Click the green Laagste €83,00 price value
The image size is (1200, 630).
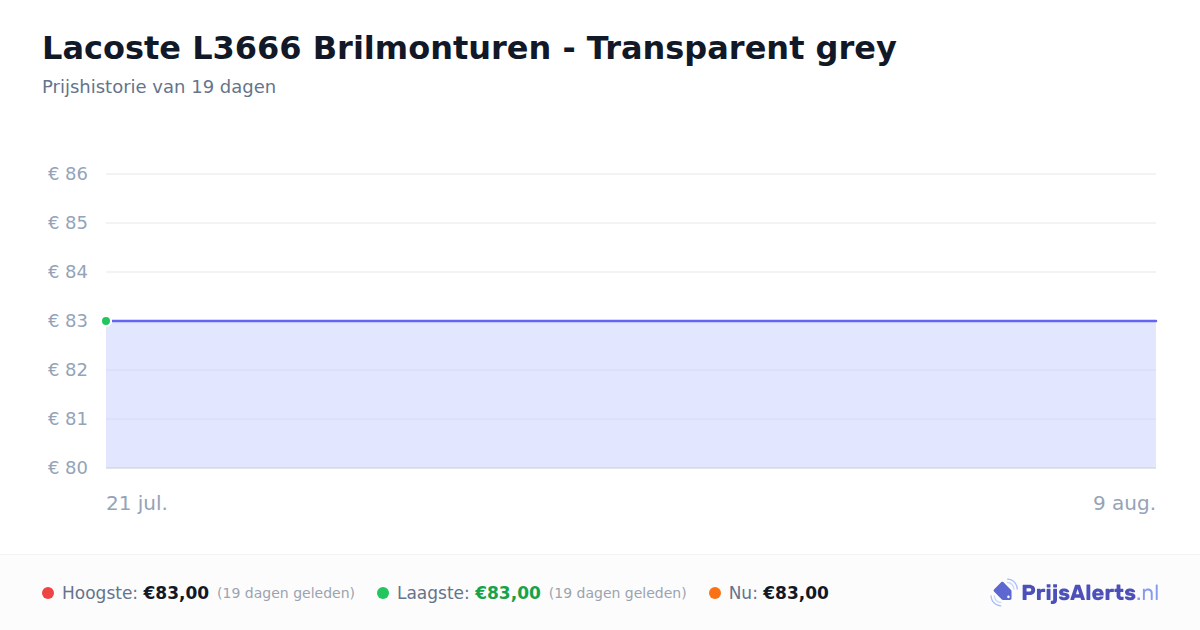tap(508, 593)
